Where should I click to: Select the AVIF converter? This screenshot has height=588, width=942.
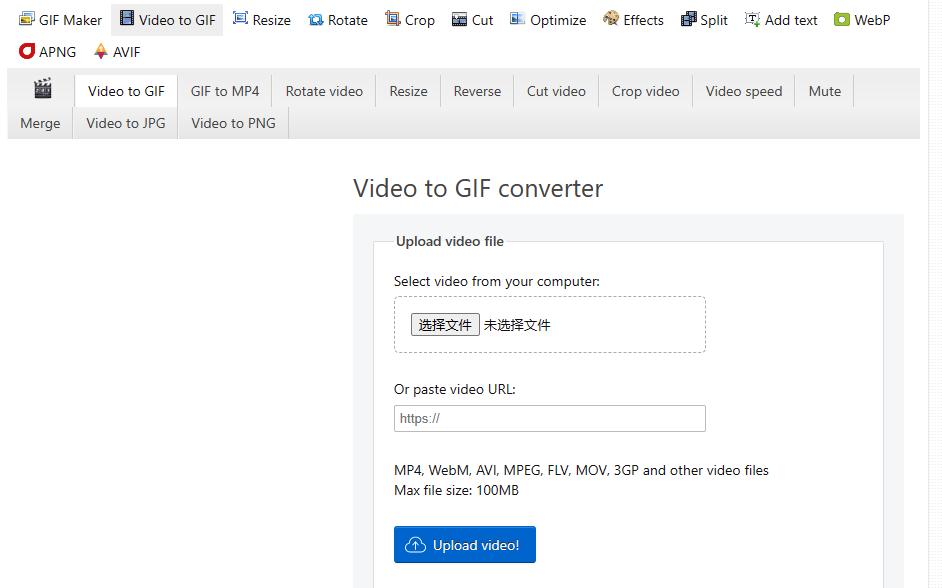117,51
